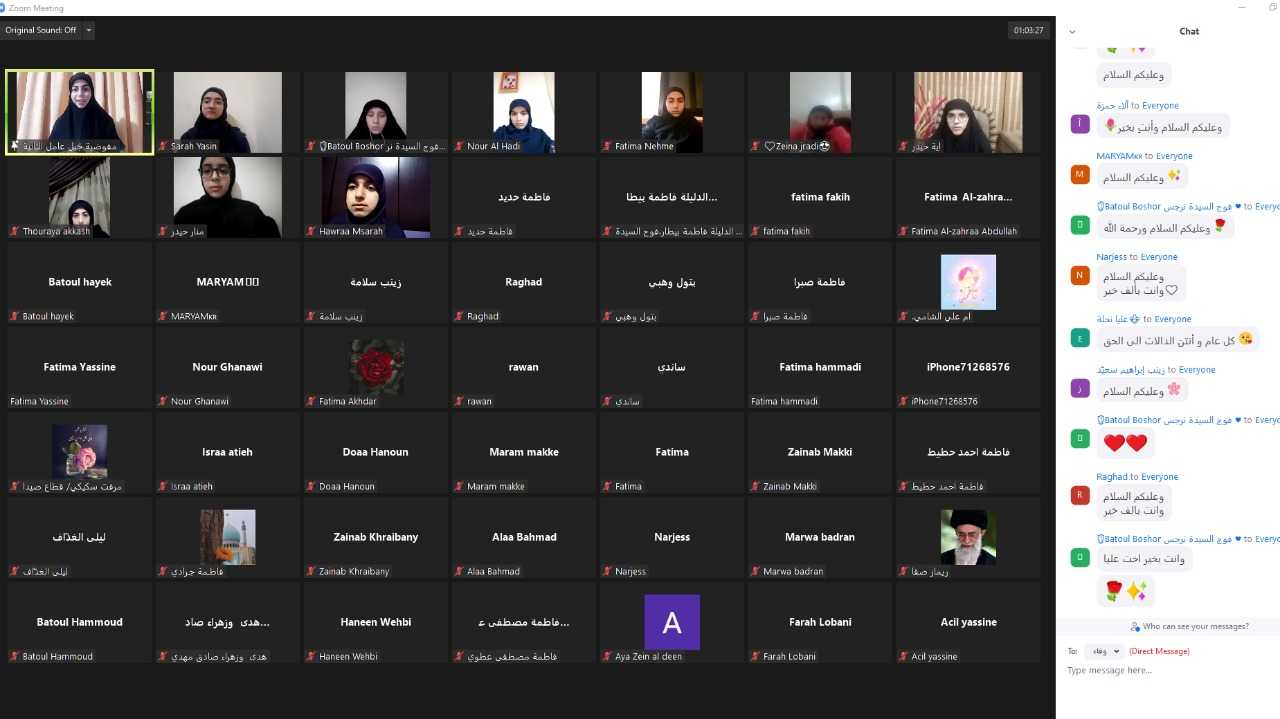Click the Chat panel header title

[x=1189, y=31]
